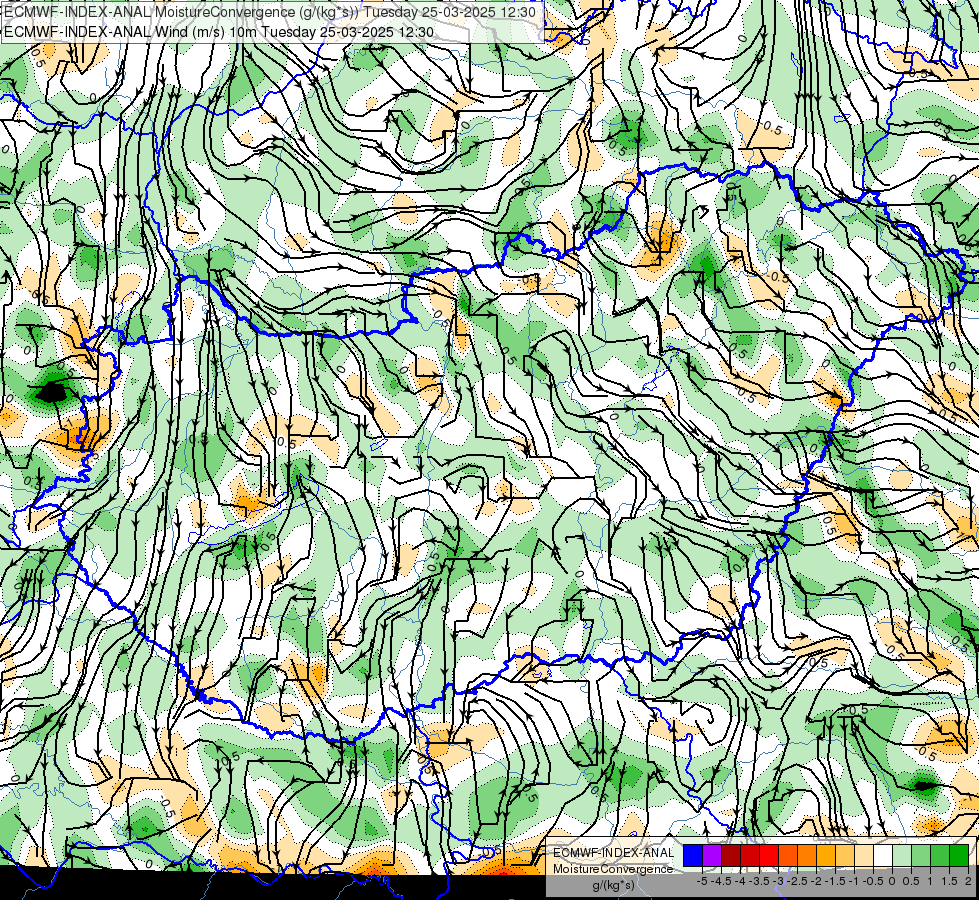Click the darkest red legend swatch

[x=731, y=855]
